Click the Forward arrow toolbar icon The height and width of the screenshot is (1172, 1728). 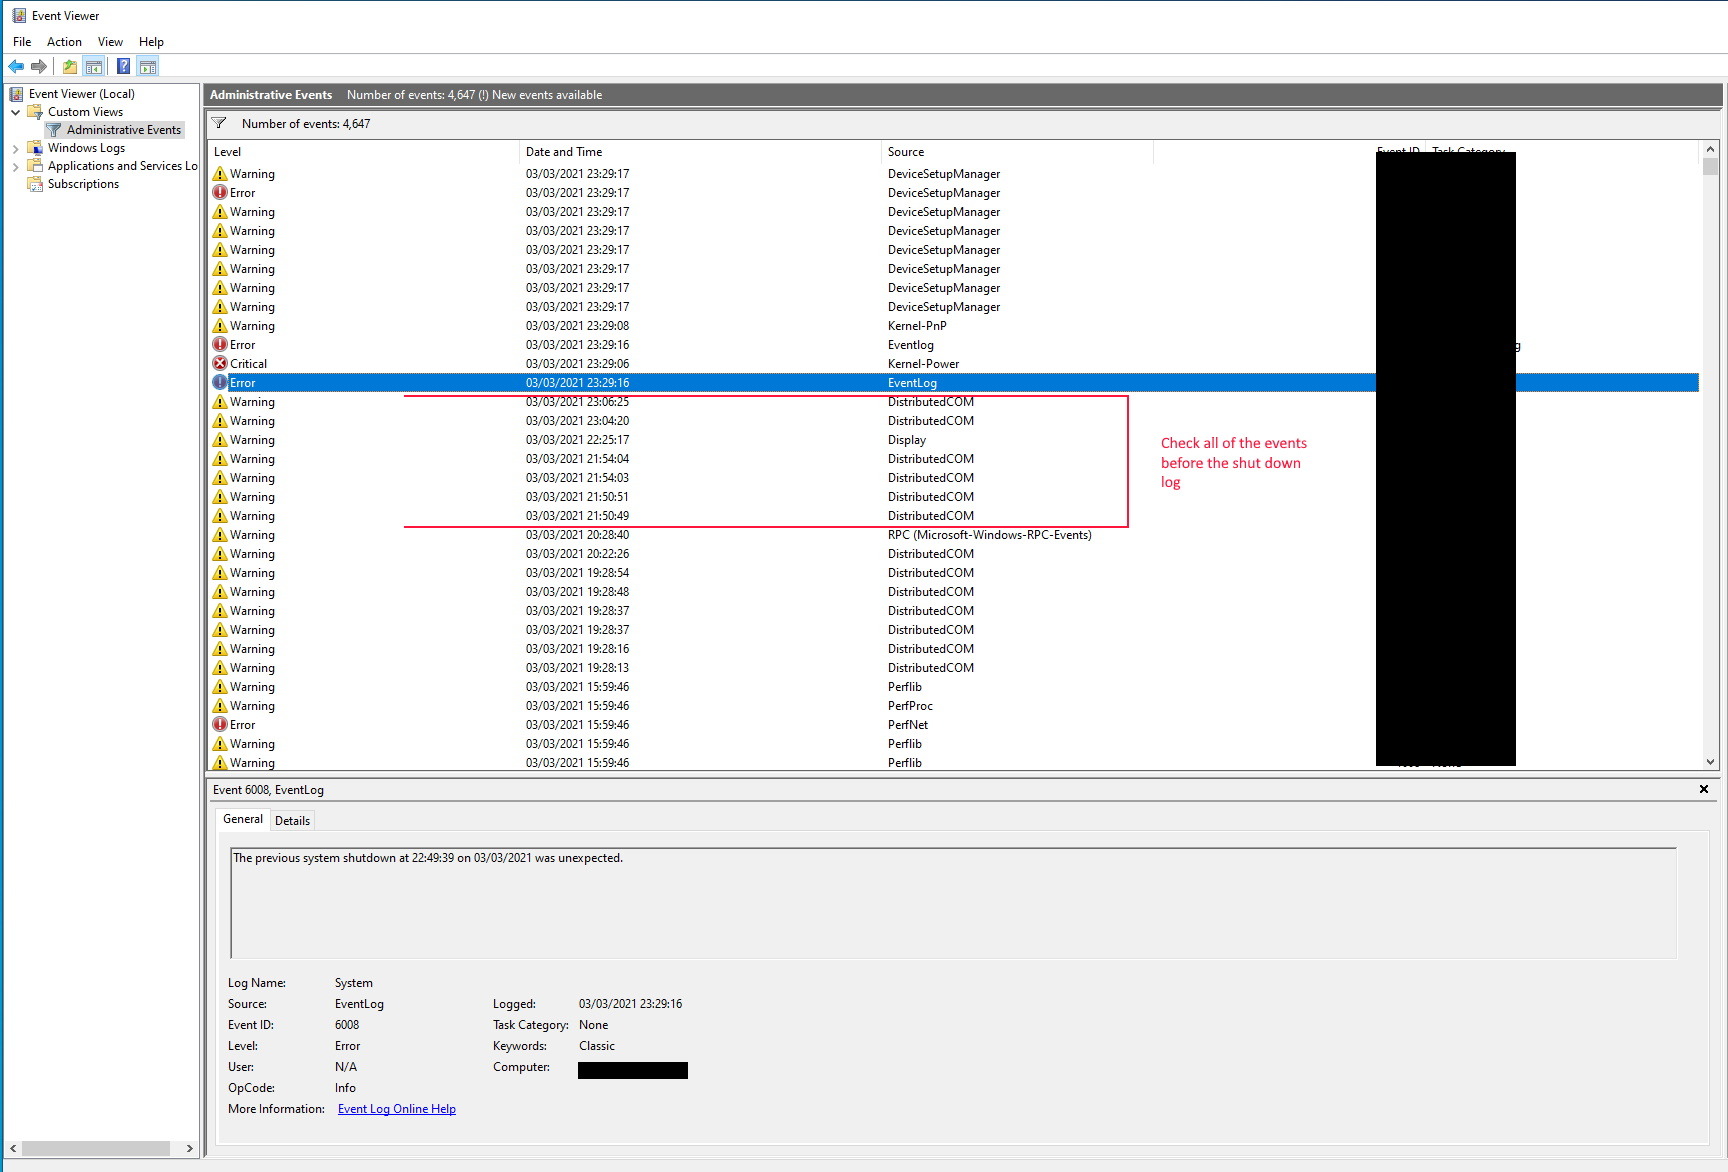click(x=39, y=67)
